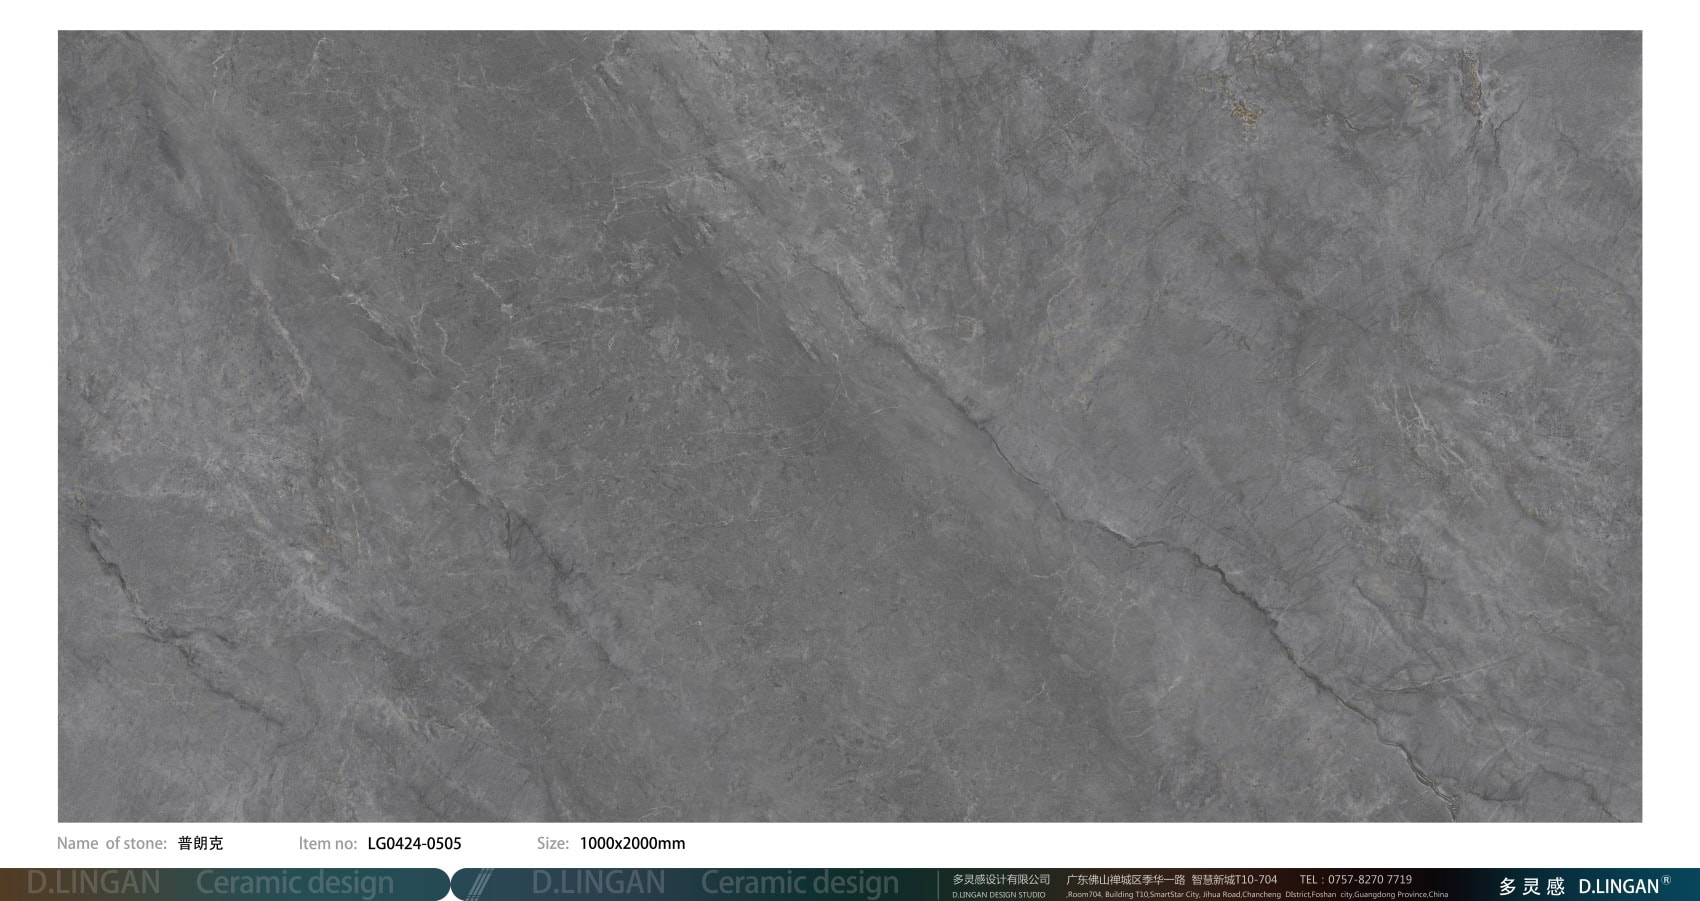Click the English address starting with Room704

[x=1256, y=894]
